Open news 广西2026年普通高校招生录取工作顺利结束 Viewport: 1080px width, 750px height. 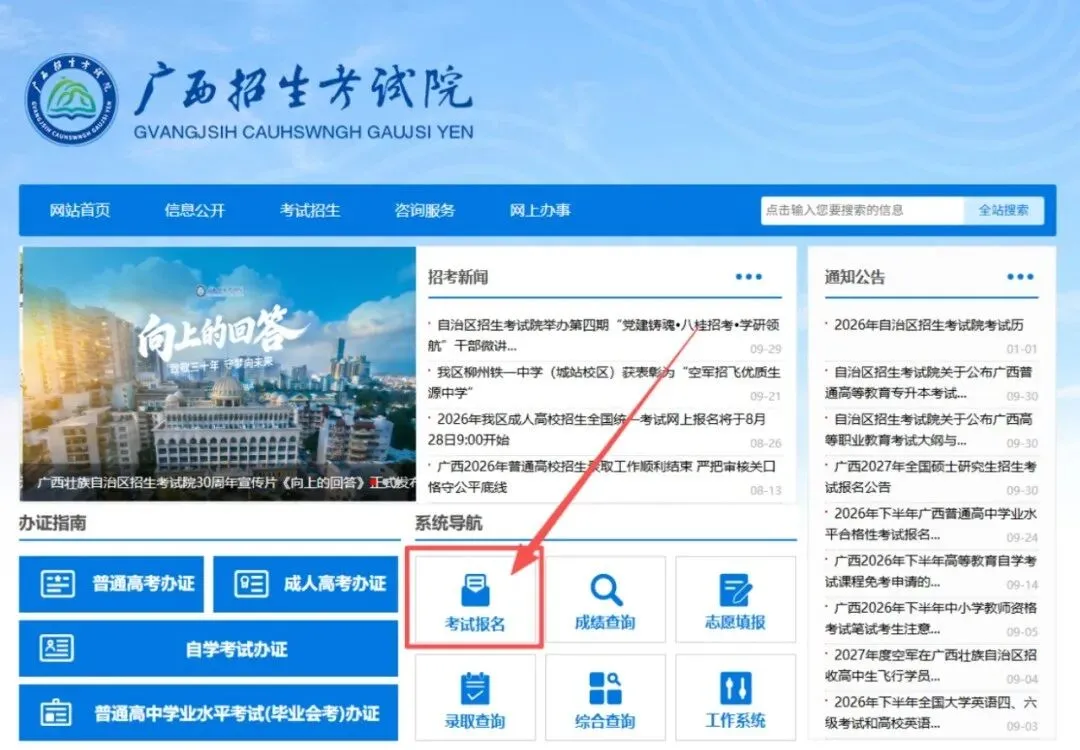pyautogui.click(x=601, y=476)
